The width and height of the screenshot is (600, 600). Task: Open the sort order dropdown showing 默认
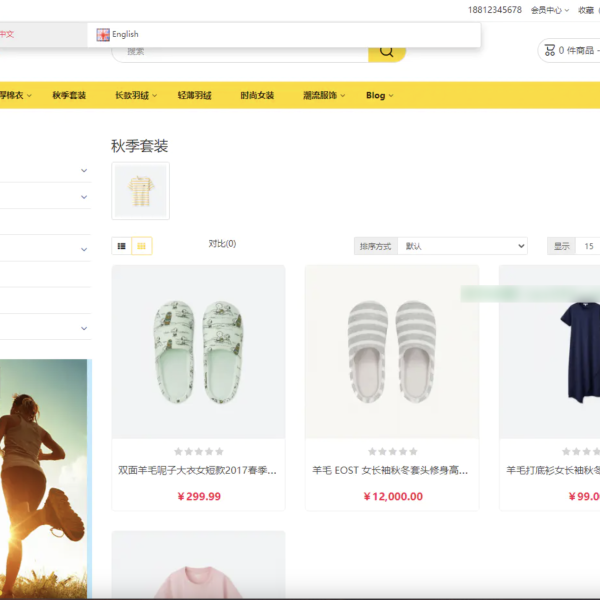click(x=462, y=246)
